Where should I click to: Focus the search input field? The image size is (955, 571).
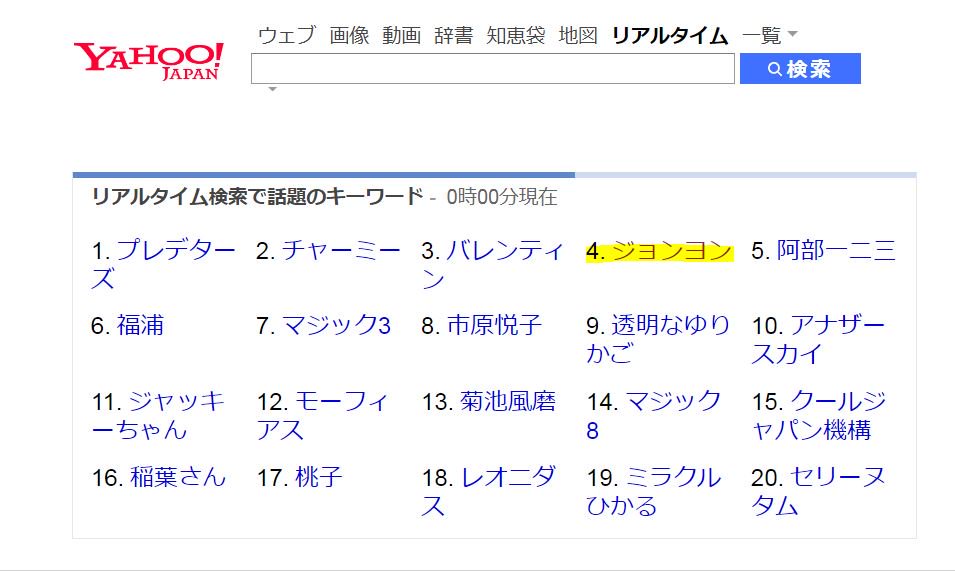pos(493,69)
